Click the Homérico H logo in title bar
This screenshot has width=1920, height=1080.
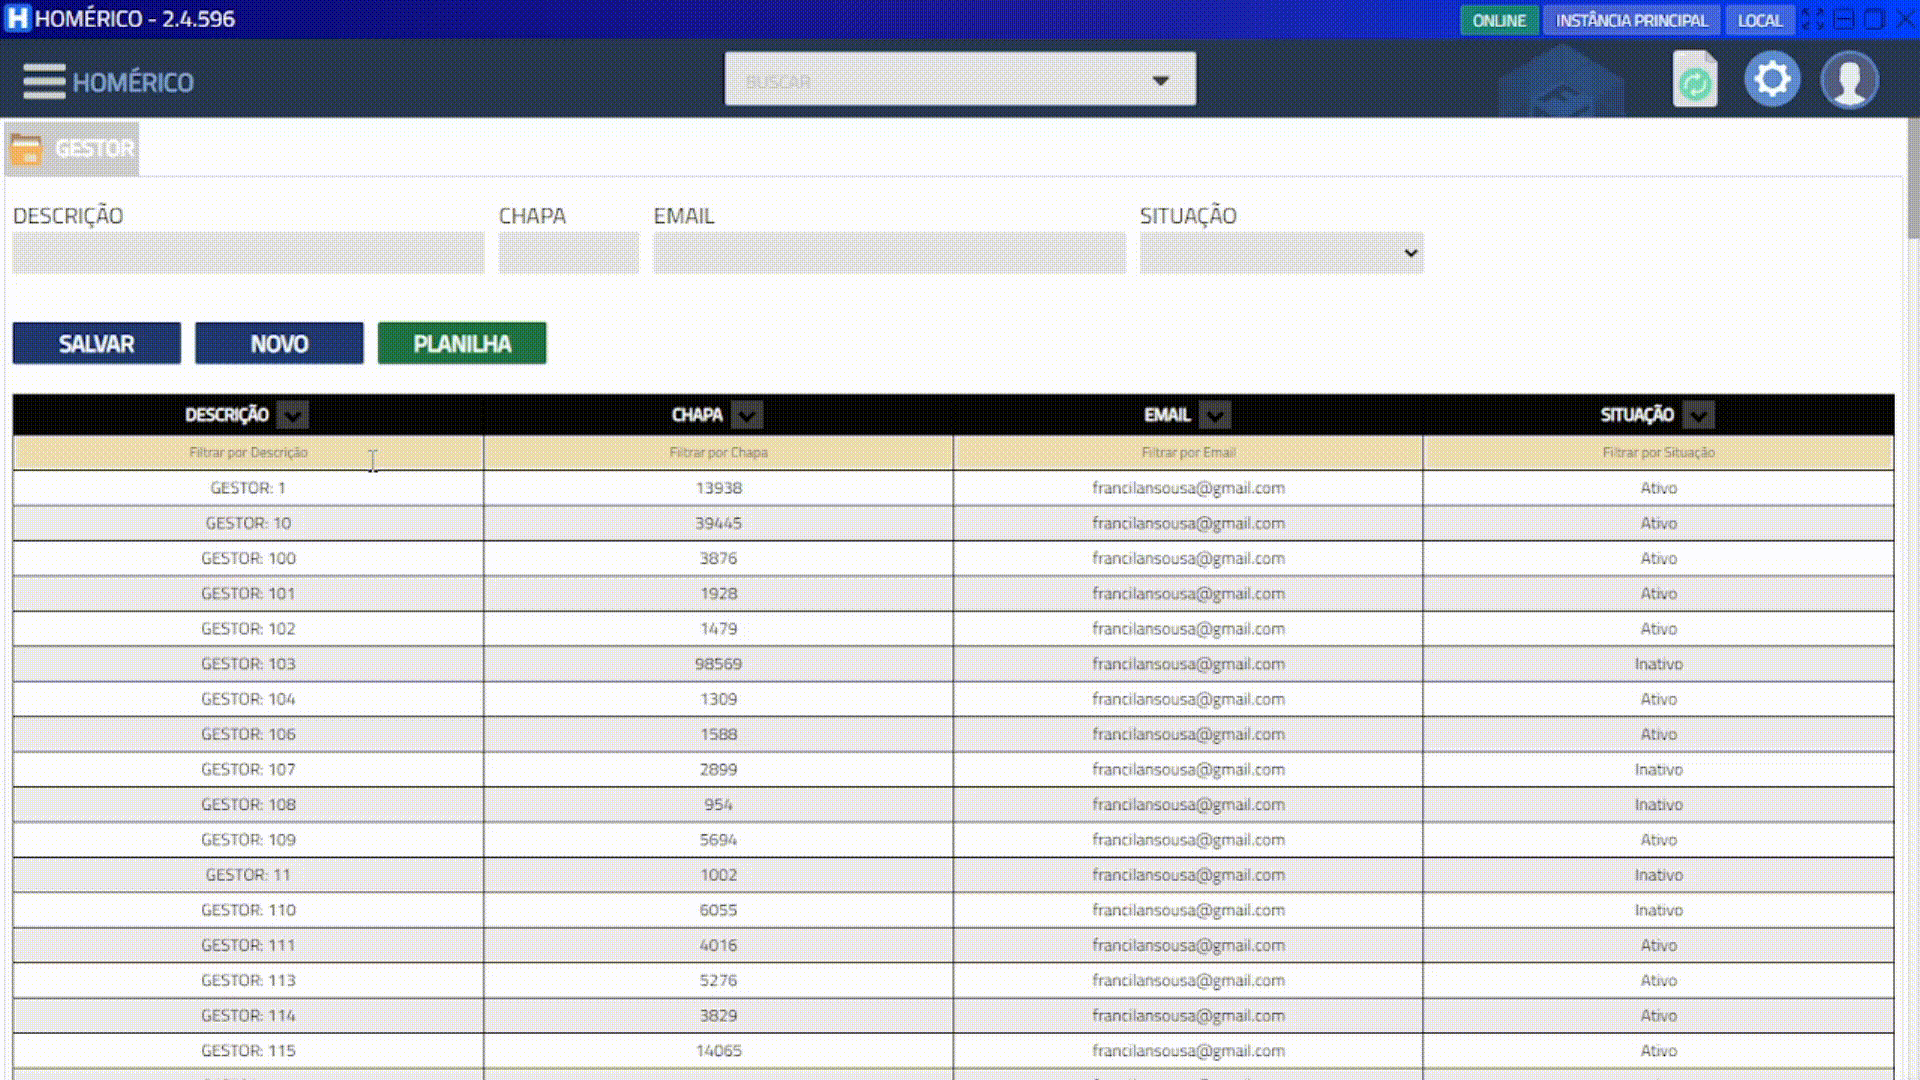click(x=17, y=19)
